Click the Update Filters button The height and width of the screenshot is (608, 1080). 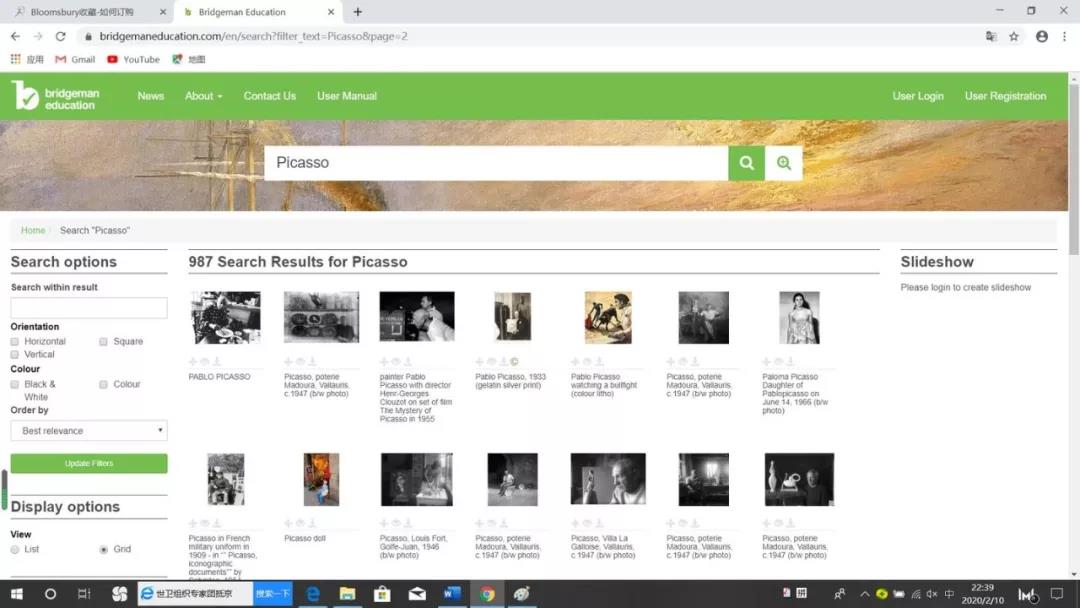pyautogui.click(x=89, y=463)
